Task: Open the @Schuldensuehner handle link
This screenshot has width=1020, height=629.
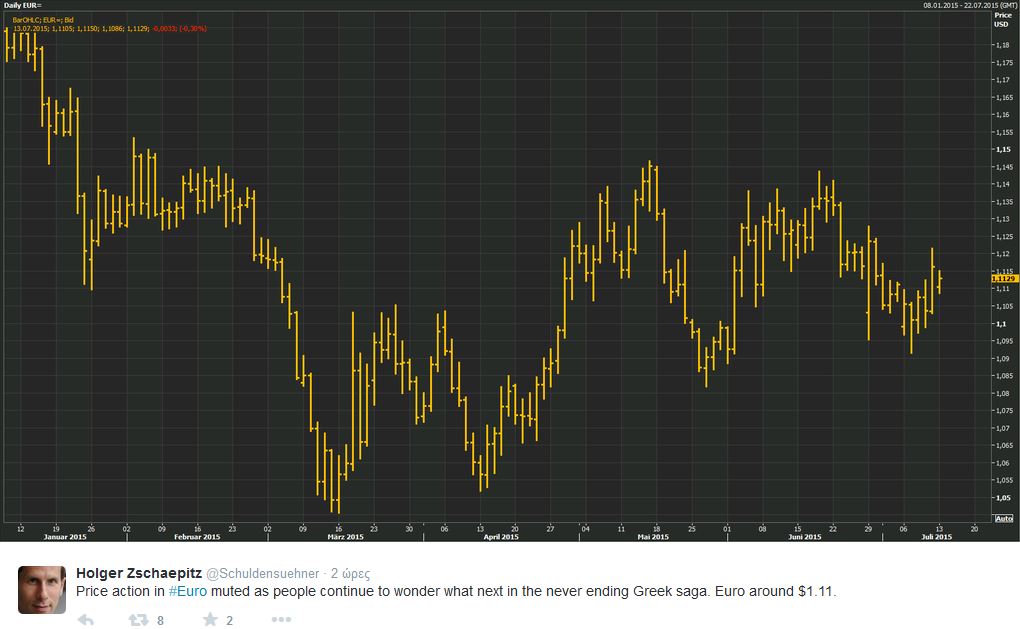Action: click(262, 574)
